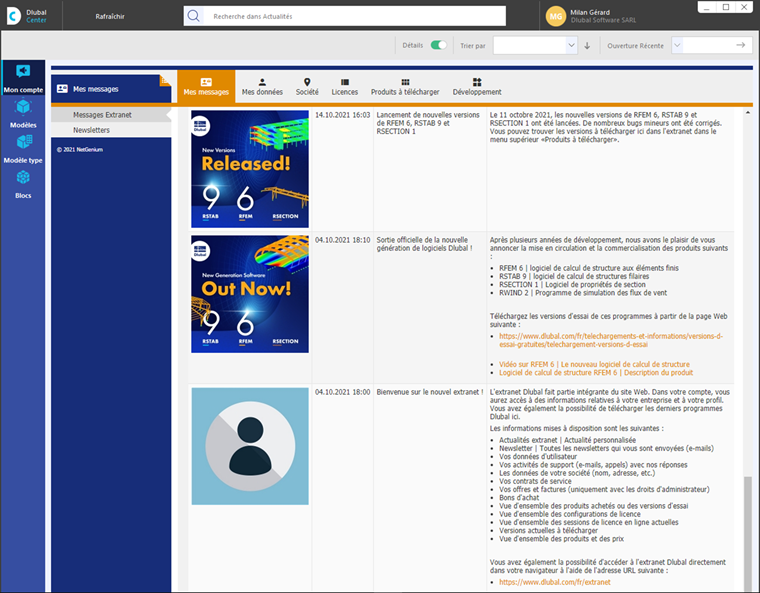Click the vertical scrollbar thumb of messages

[x=747, y=532]
